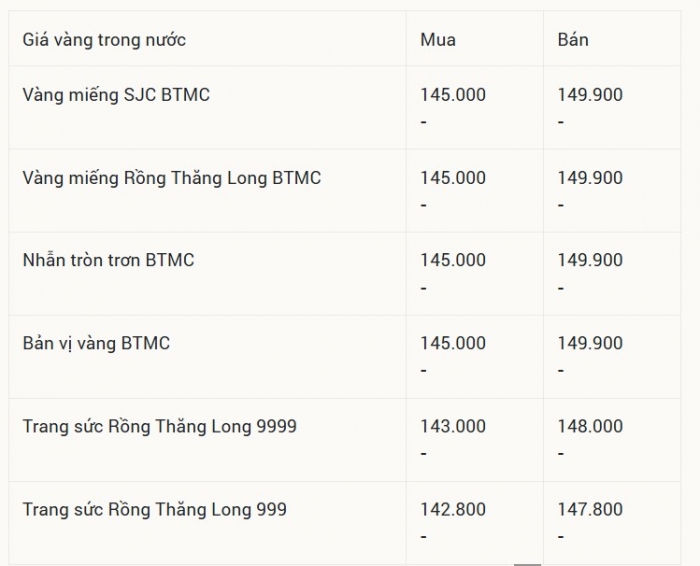Click the buy price for Vàng miếng Rồng Thăng Long
Viewport: 700px width, 566px height.
(x=453, y=178)
